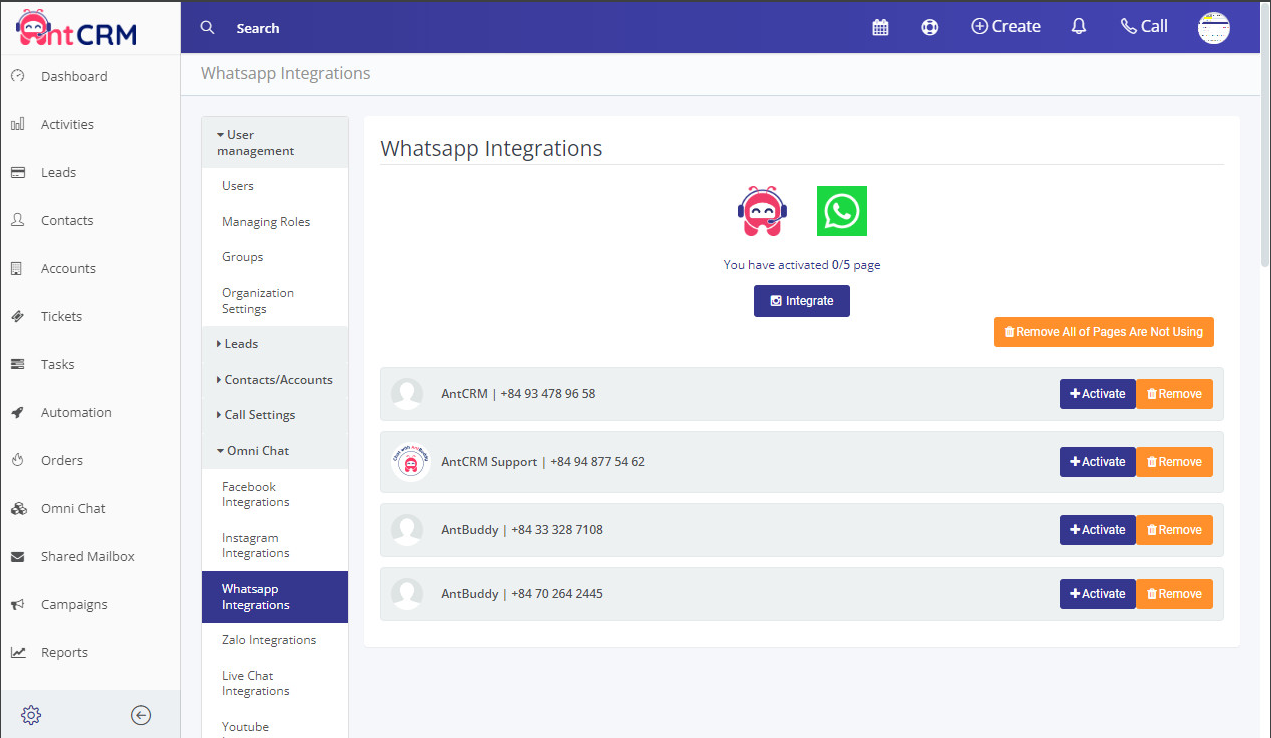The width and height of the screenshot is (1271, 738).
Task: Click the Create button in top bar
Action: 1006,27
